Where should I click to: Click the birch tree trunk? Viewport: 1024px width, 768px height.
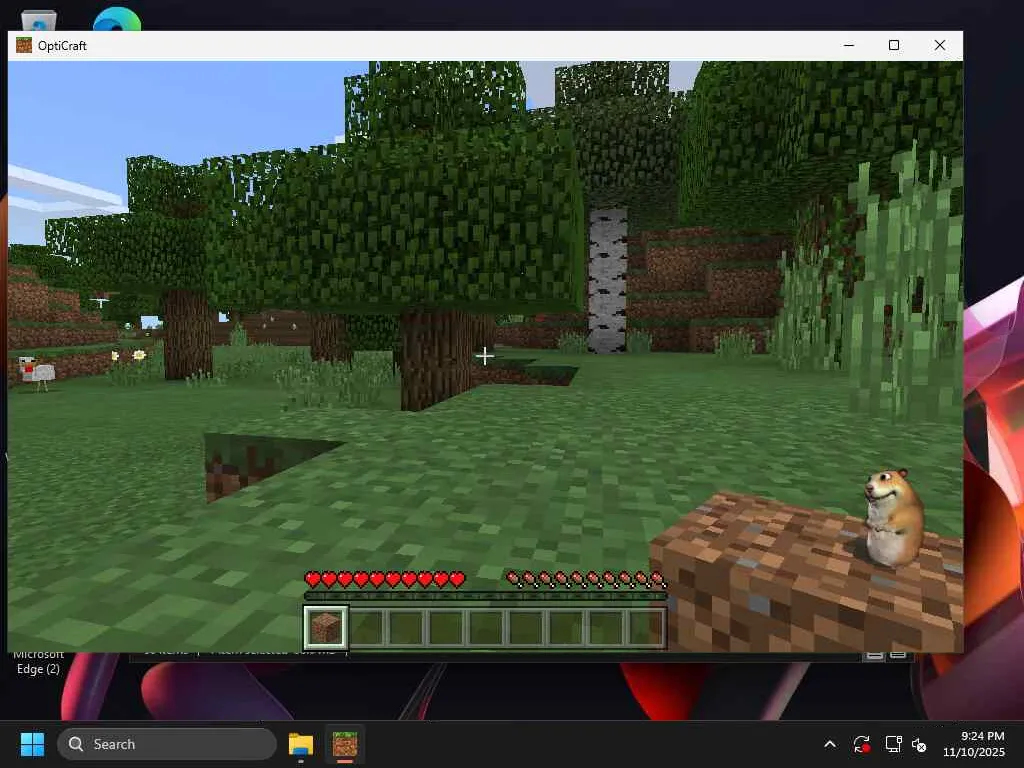[x=607, y=281]
